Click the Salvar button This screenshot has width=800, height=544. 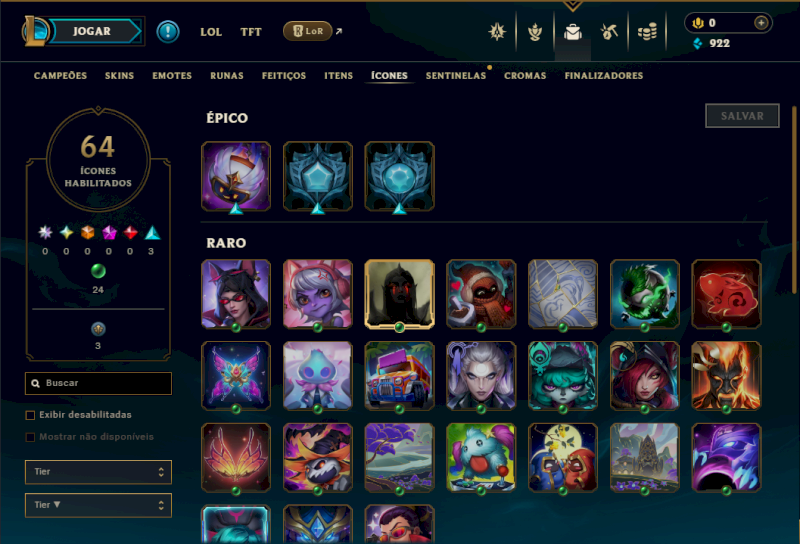[742, 116]
